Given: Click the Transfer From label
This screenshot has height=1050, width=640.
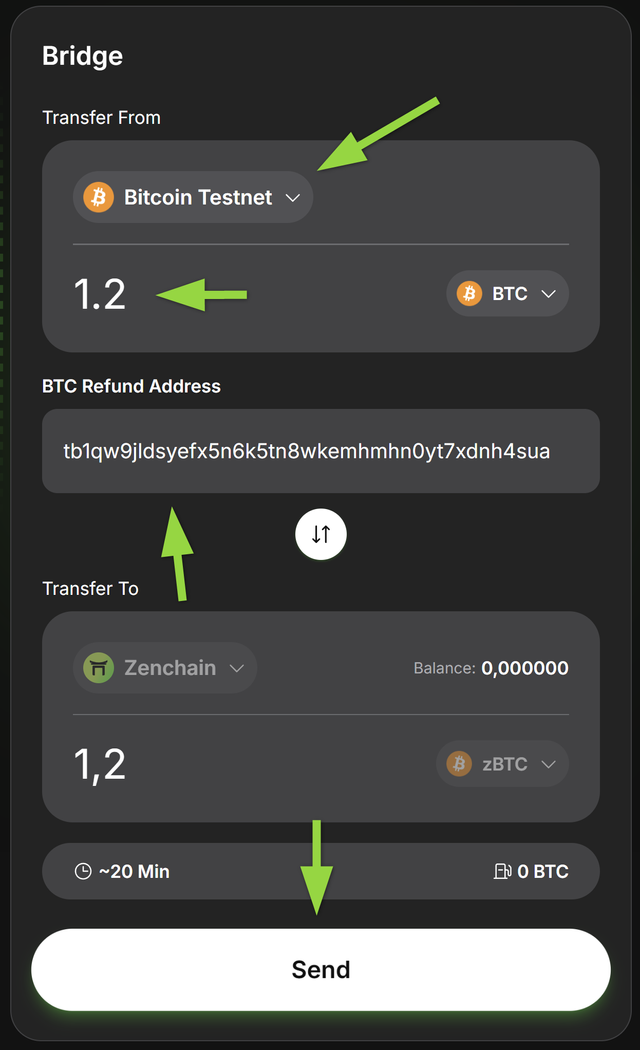Looking at the screenshot, I should pyautogui.click(x=101, y=118).
